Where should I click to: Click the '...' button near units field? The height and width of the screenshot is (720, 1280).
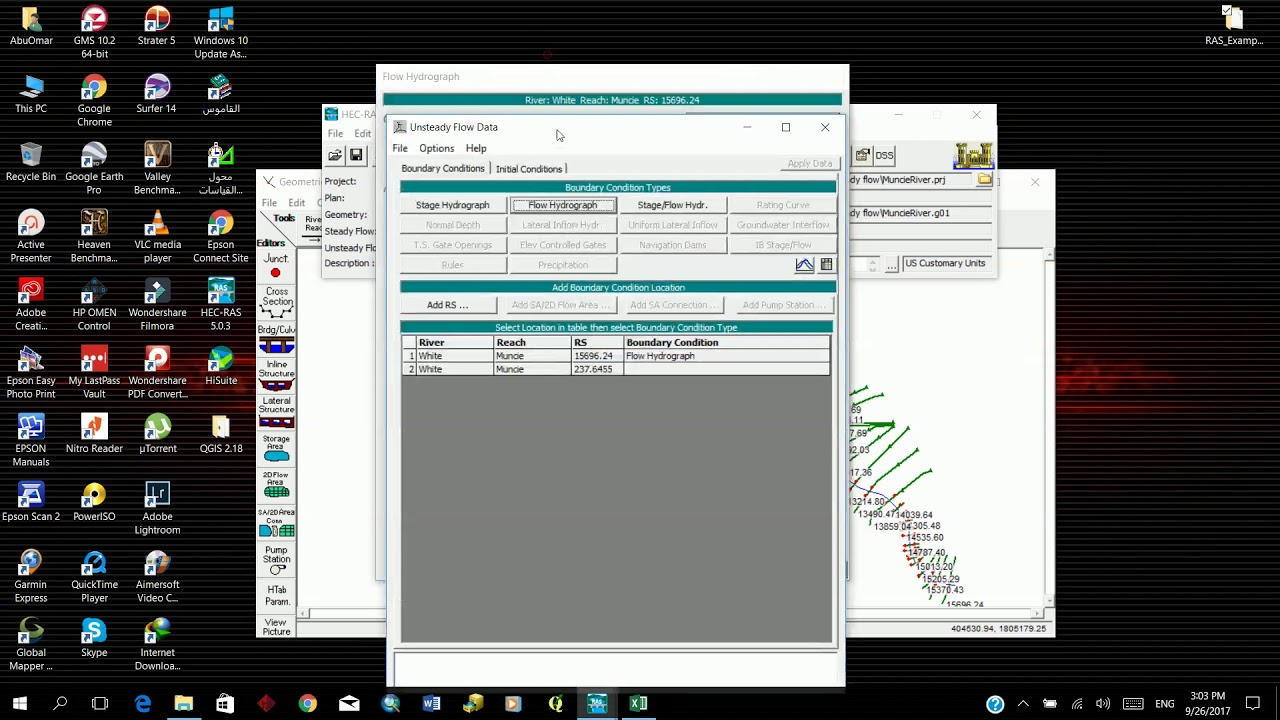click(x=891, y=264)
